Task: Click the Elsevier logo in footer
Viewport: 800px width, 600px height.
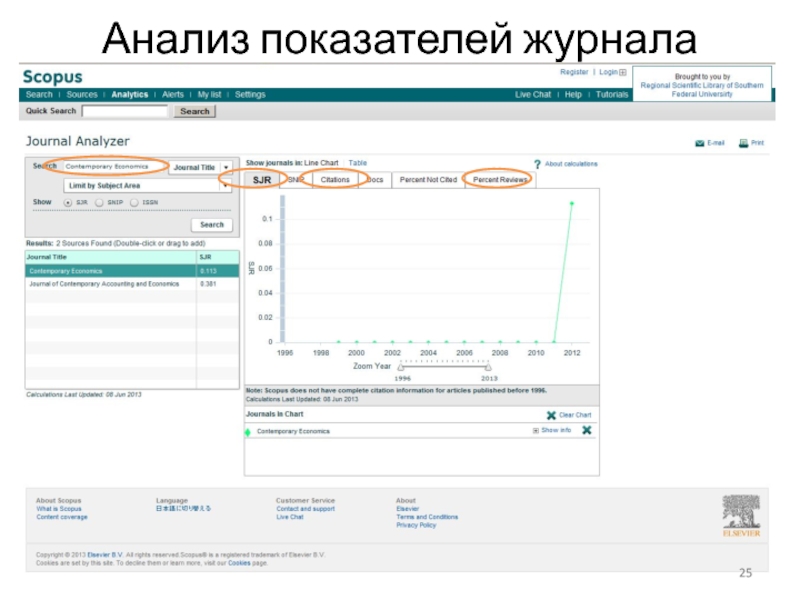Action: click(x=741, y=515)
